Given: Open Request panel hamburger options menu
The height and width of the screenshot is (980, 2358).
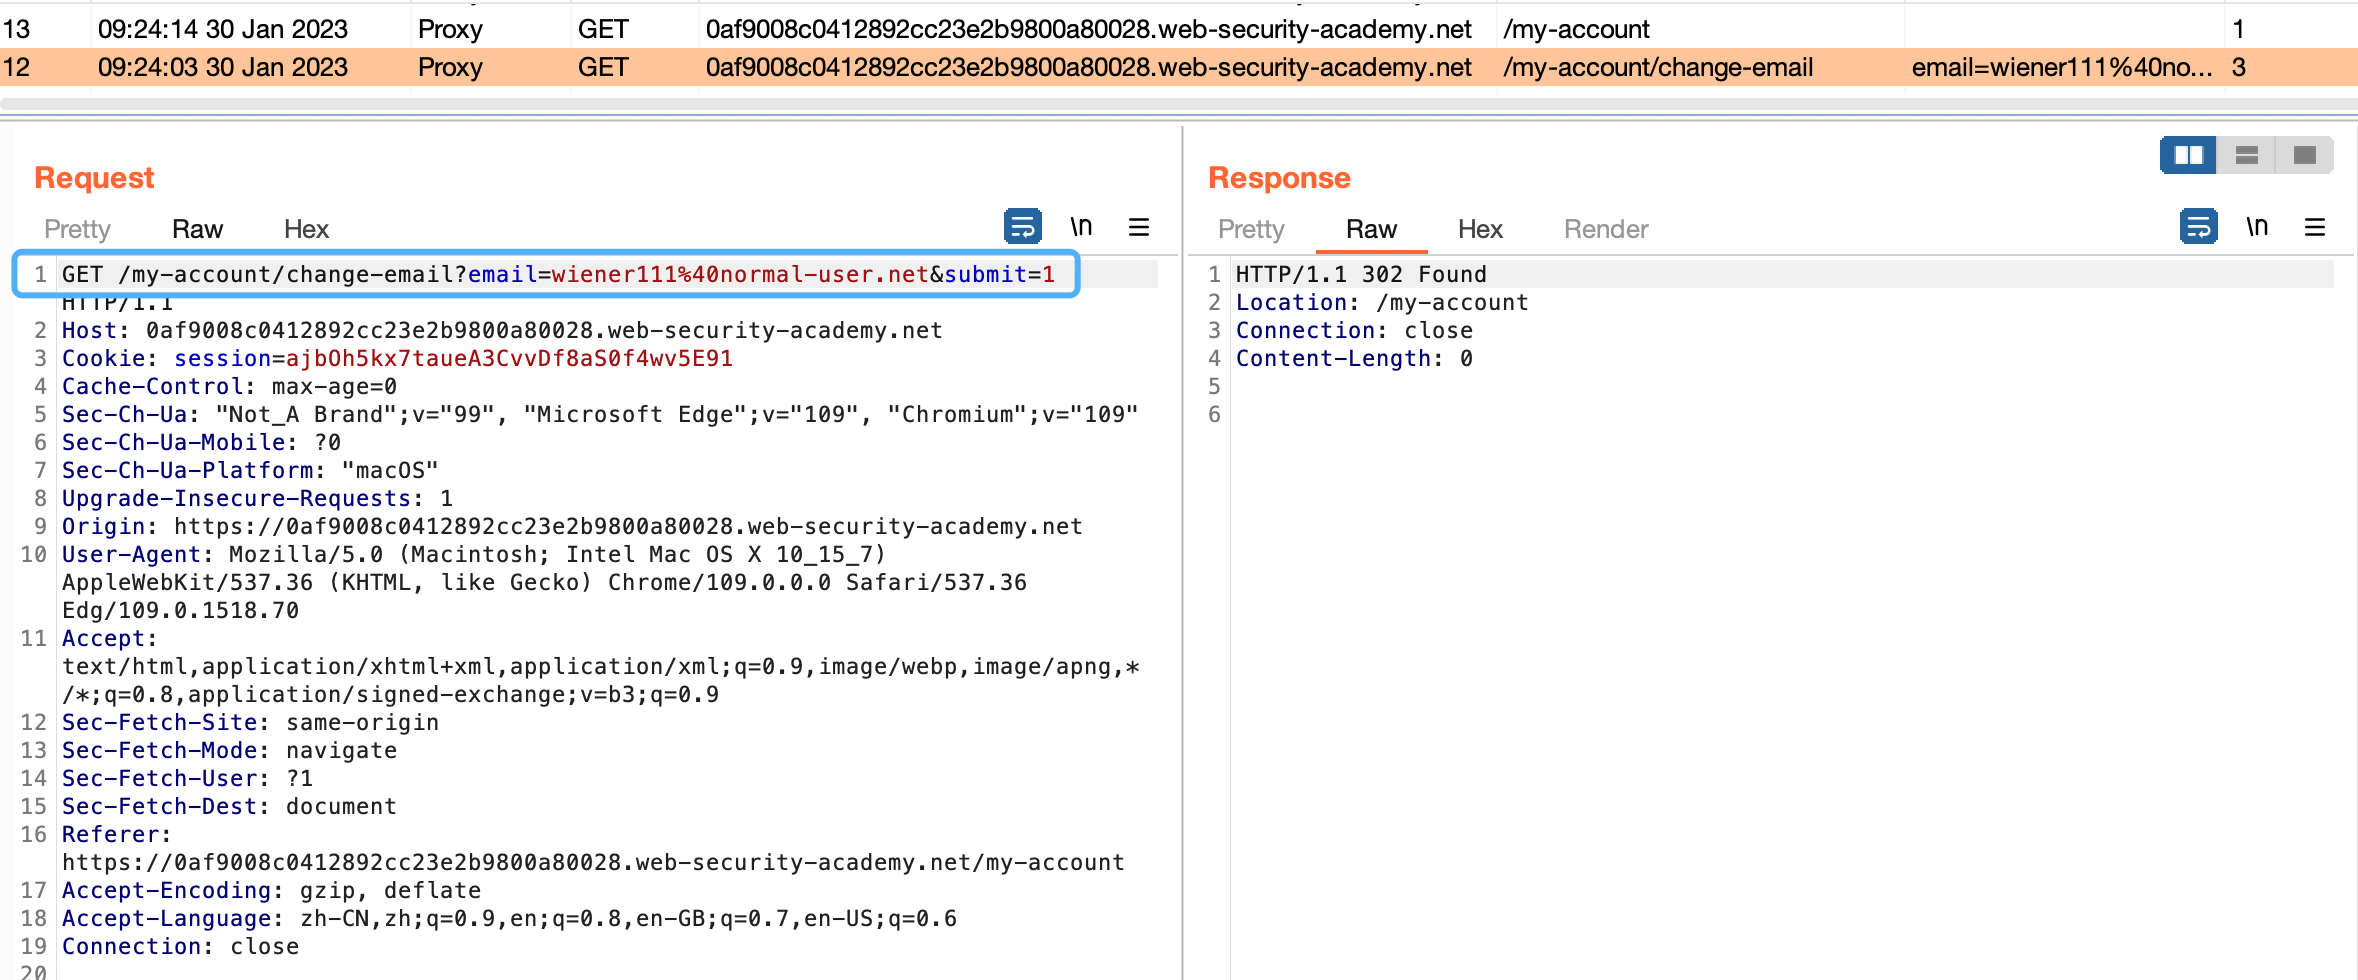Looking at the screenshot, I should 1138,227.
